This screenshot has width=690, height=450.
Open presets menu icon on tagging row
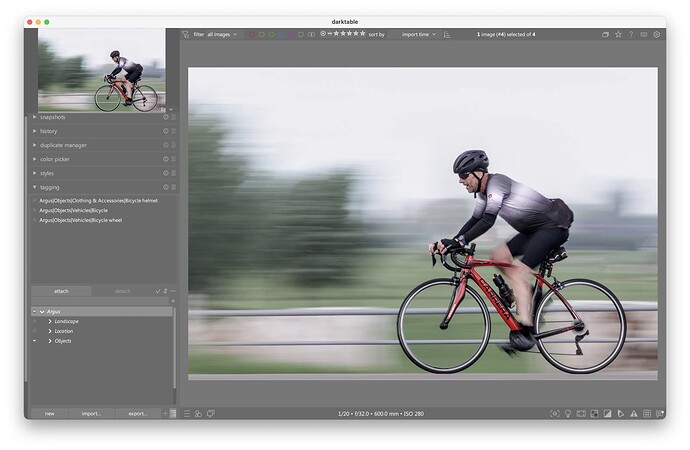(x=174, y=187)
